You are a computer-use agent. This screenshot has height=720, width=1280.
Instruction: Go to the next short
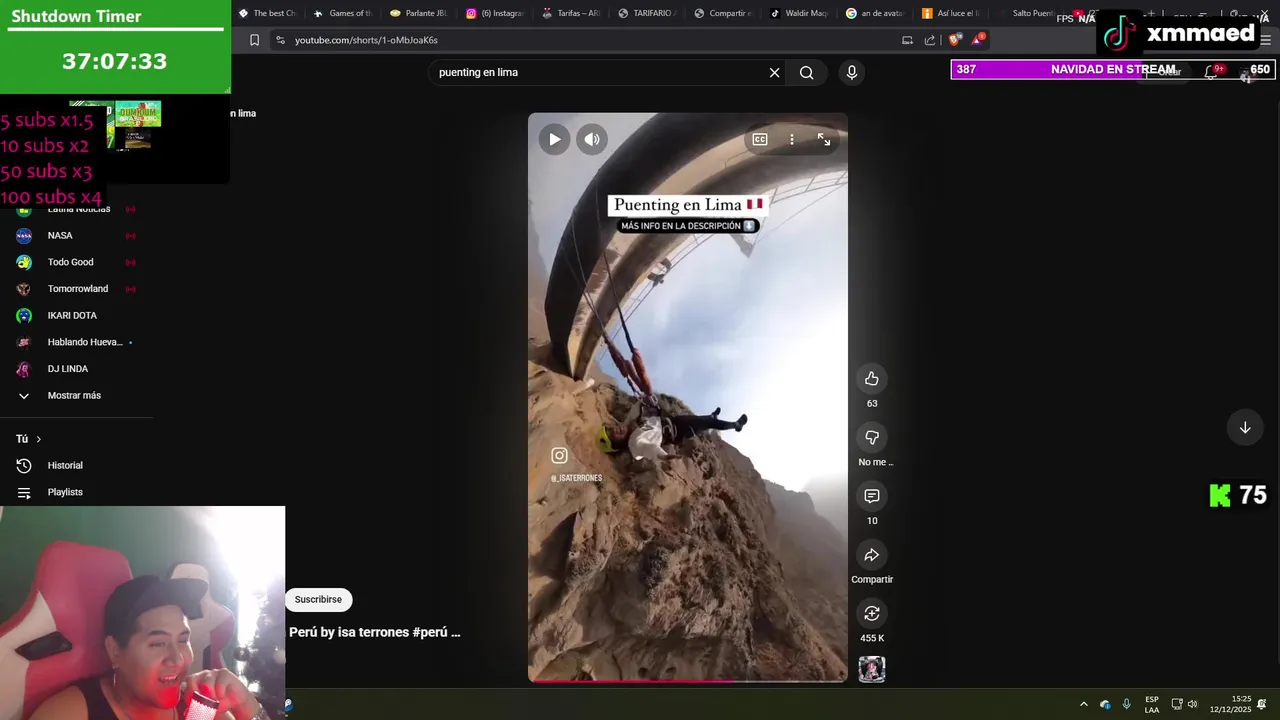coord(1245,428)
